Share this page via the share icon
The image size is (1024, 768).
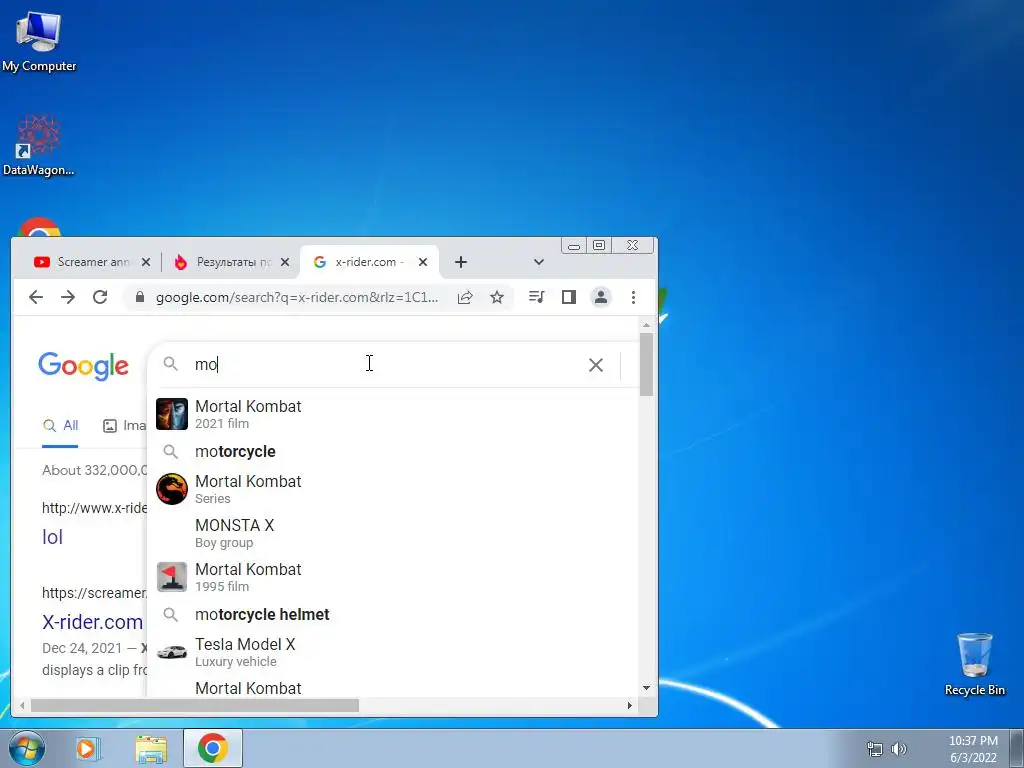[465, 297]
